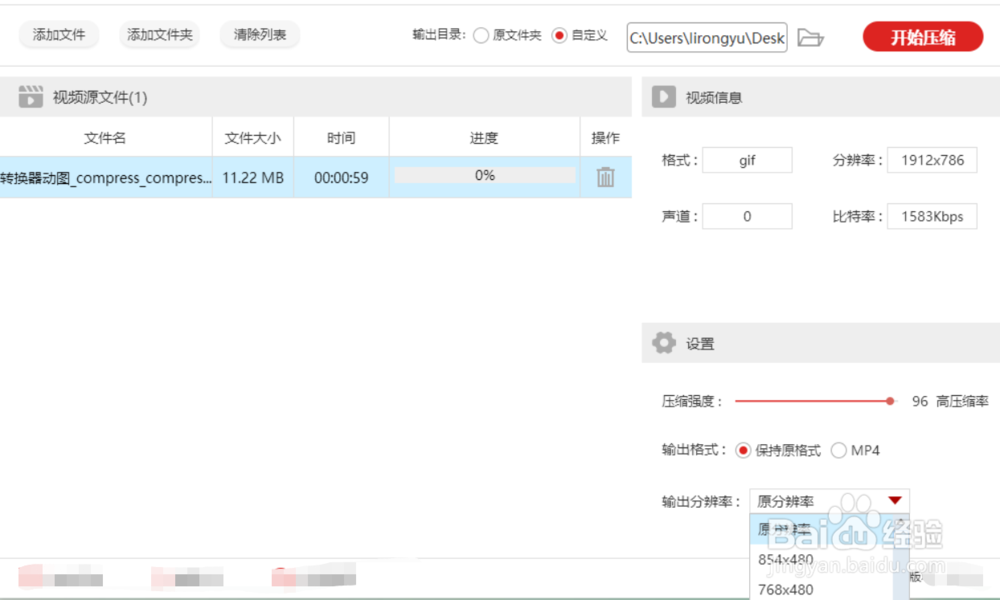The image size is (1000, 600).
Task: Expand the 输出分辨率 dropdown
Action: tap(897, 502)
